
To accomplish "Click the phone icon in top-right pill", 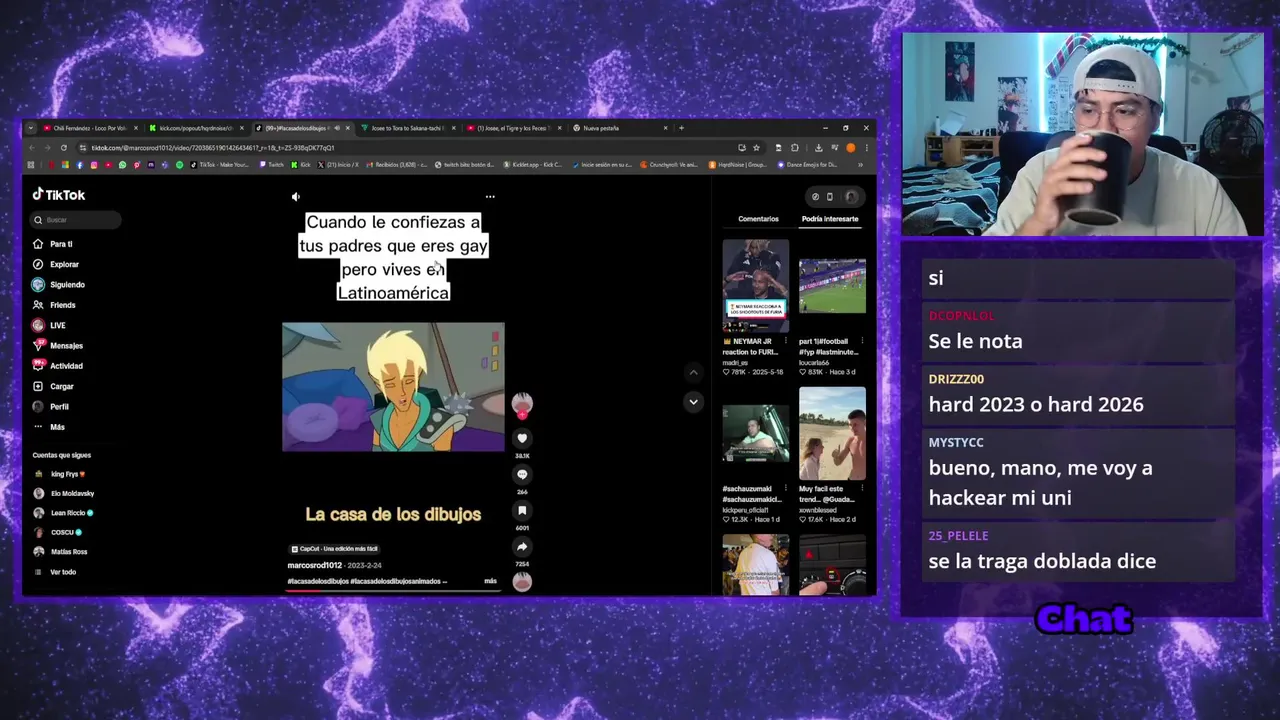I will pyautogui.click(x=829, y=197).
